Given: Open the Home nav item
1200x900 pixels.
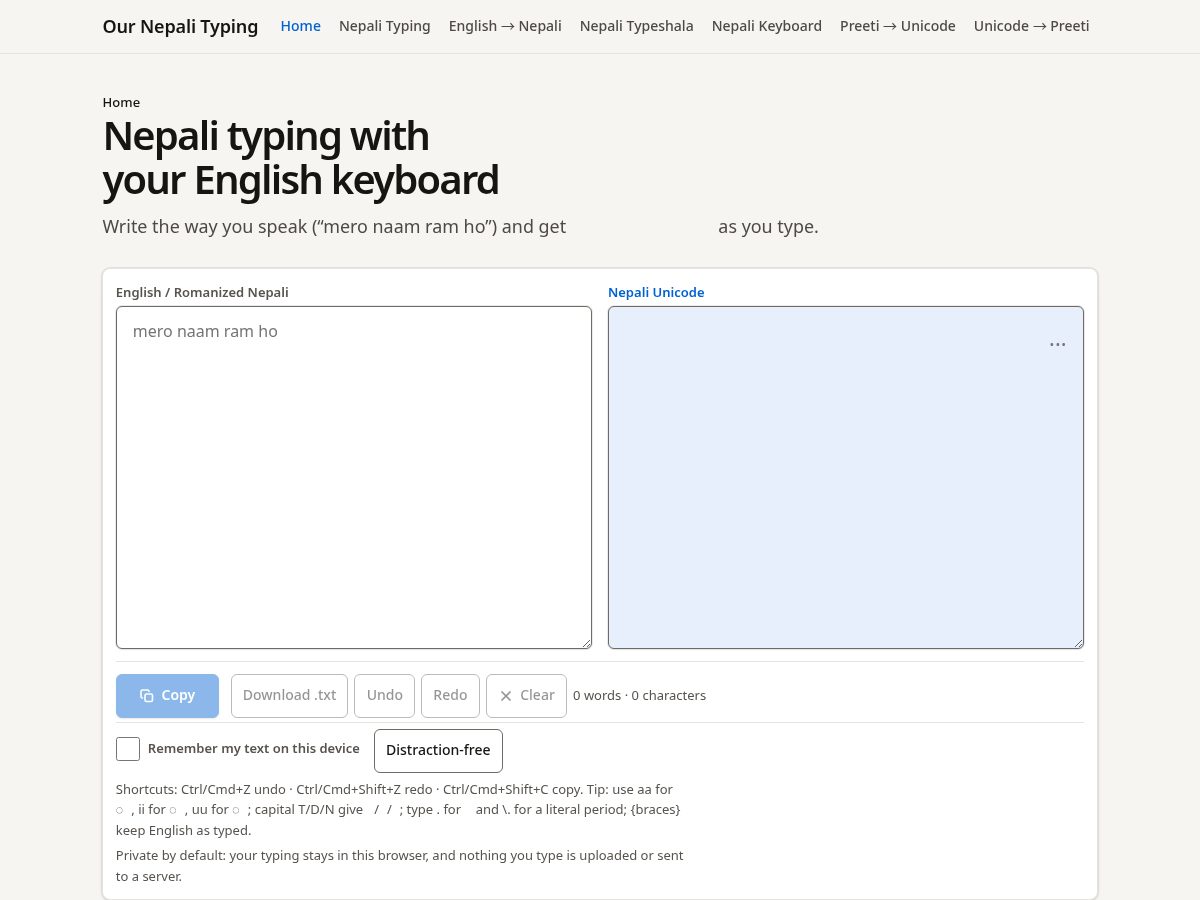Looking at the screenshot, I should click(301, 26).
